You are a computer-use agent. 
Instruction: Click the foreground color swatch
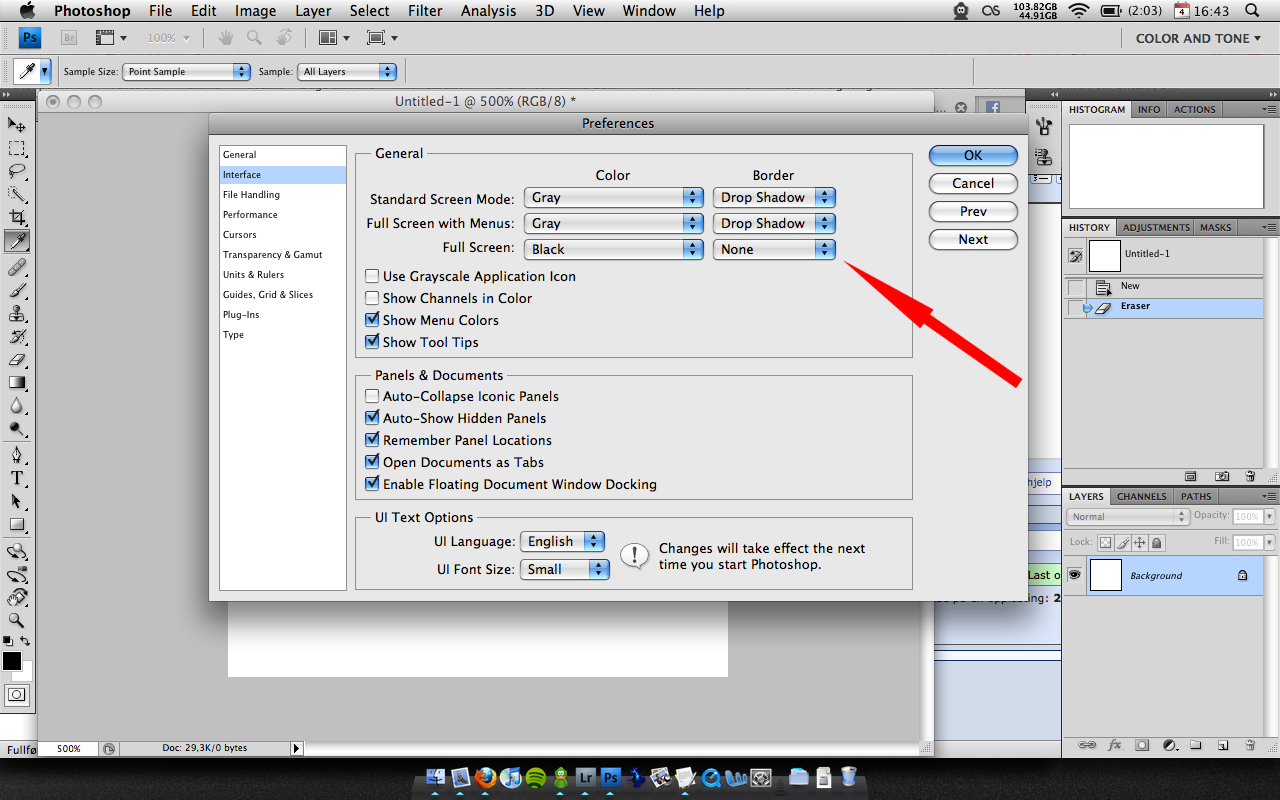coord(11,661)
